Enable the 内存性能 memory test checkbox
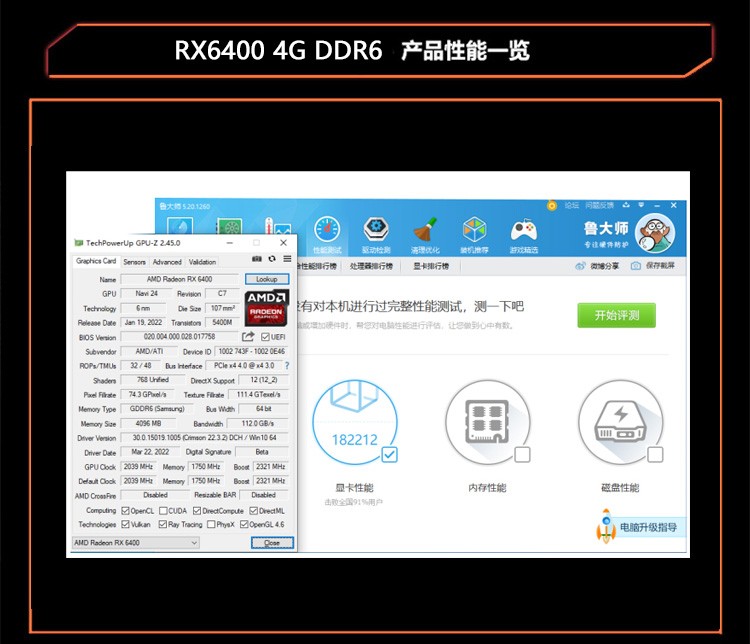Image resolution: width=750 pixels, height=644 pixels. pyautogui.click(x=522, y=455)
